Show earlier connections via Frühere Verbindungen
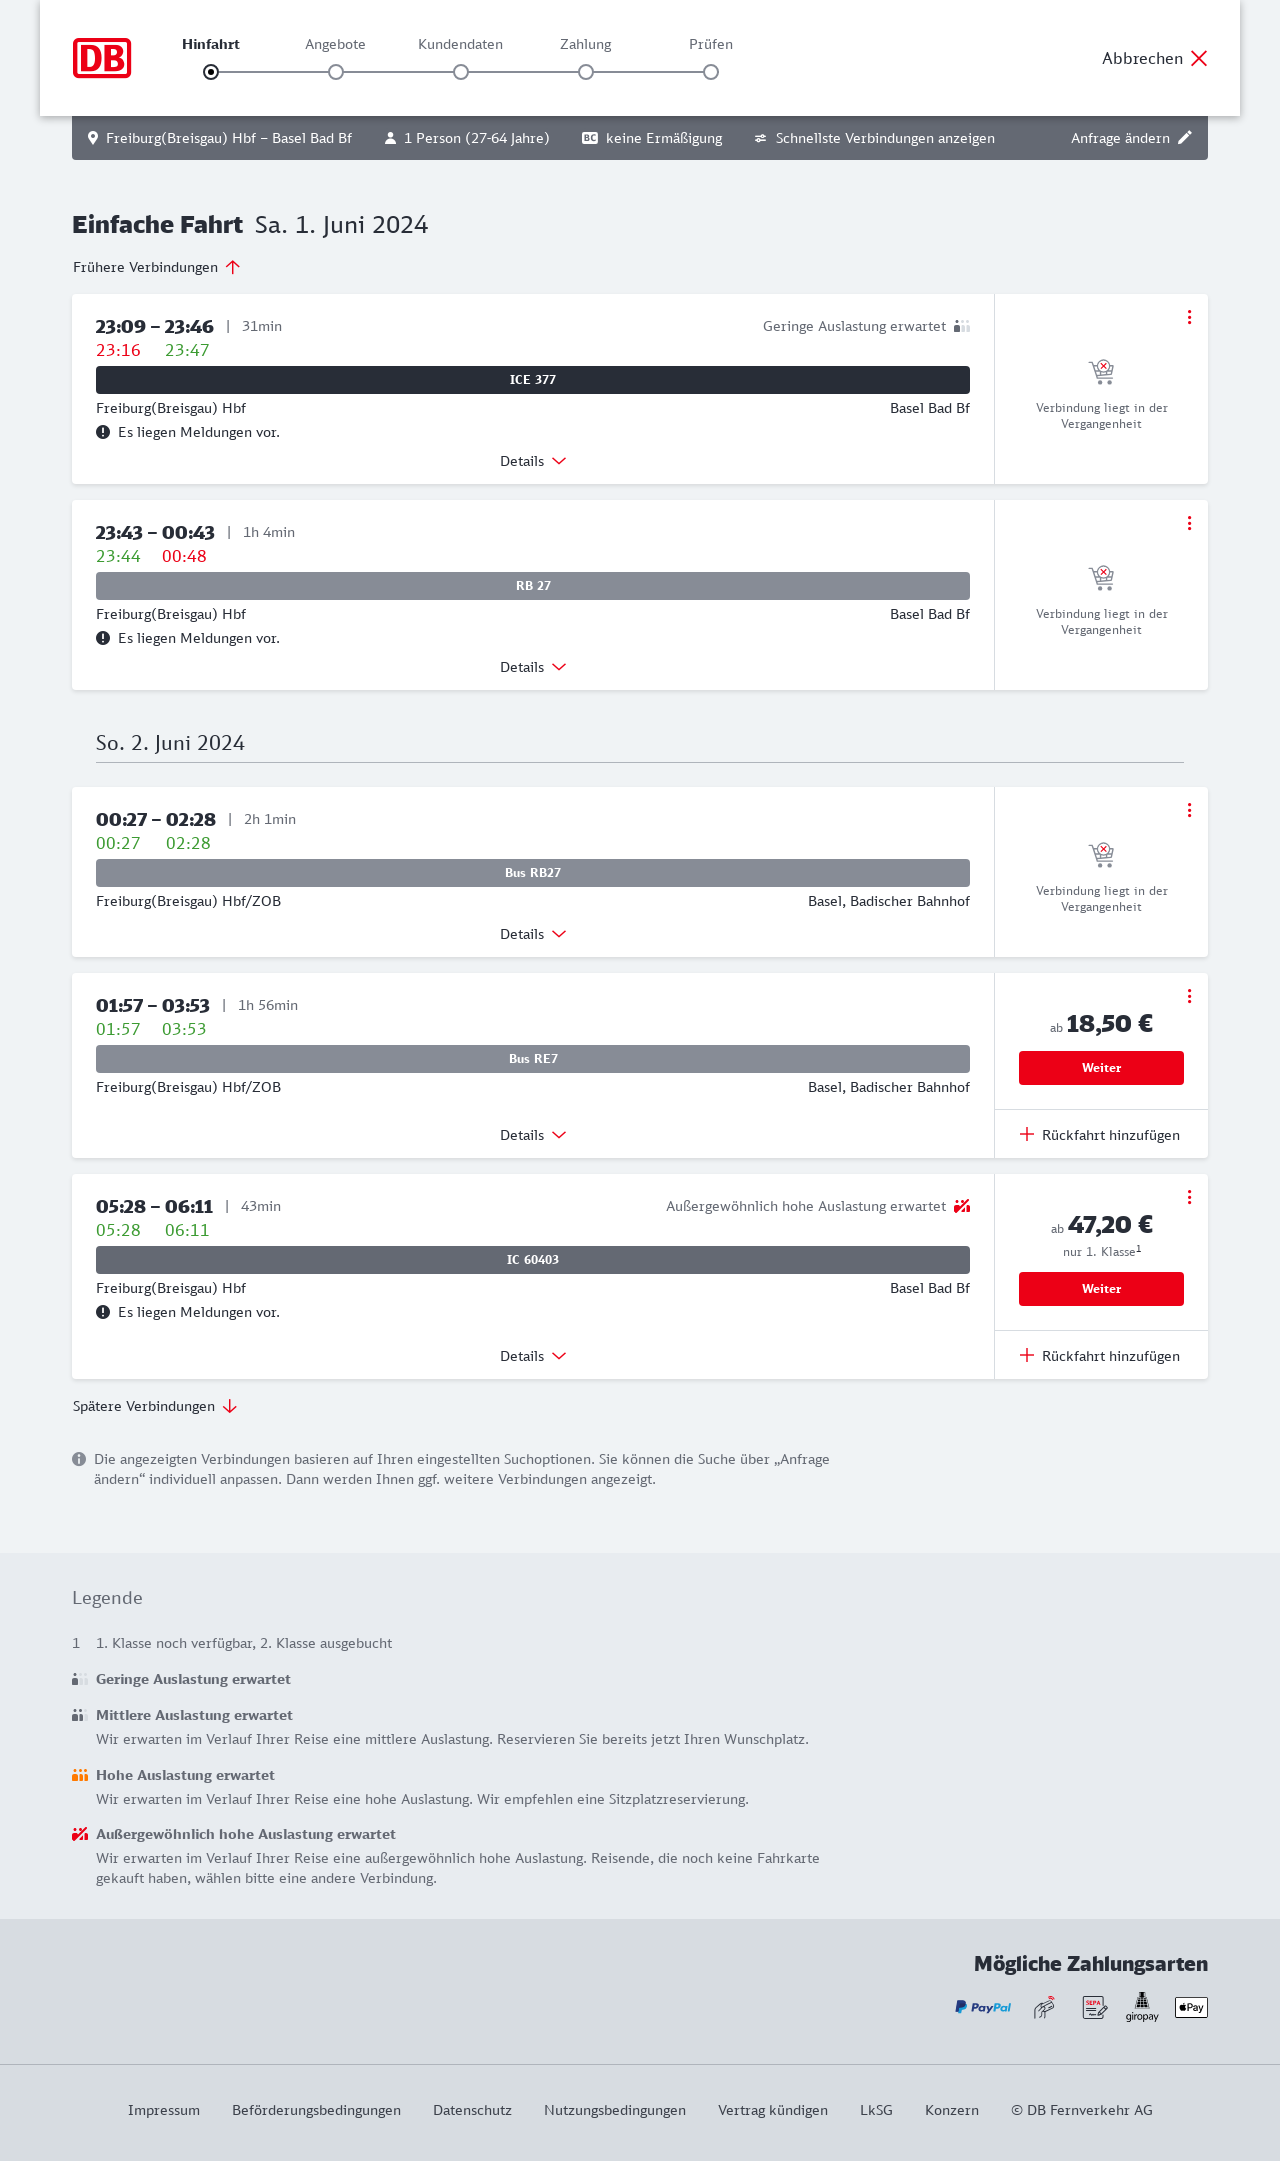Screen dimensions: 1280x2161 157,267
